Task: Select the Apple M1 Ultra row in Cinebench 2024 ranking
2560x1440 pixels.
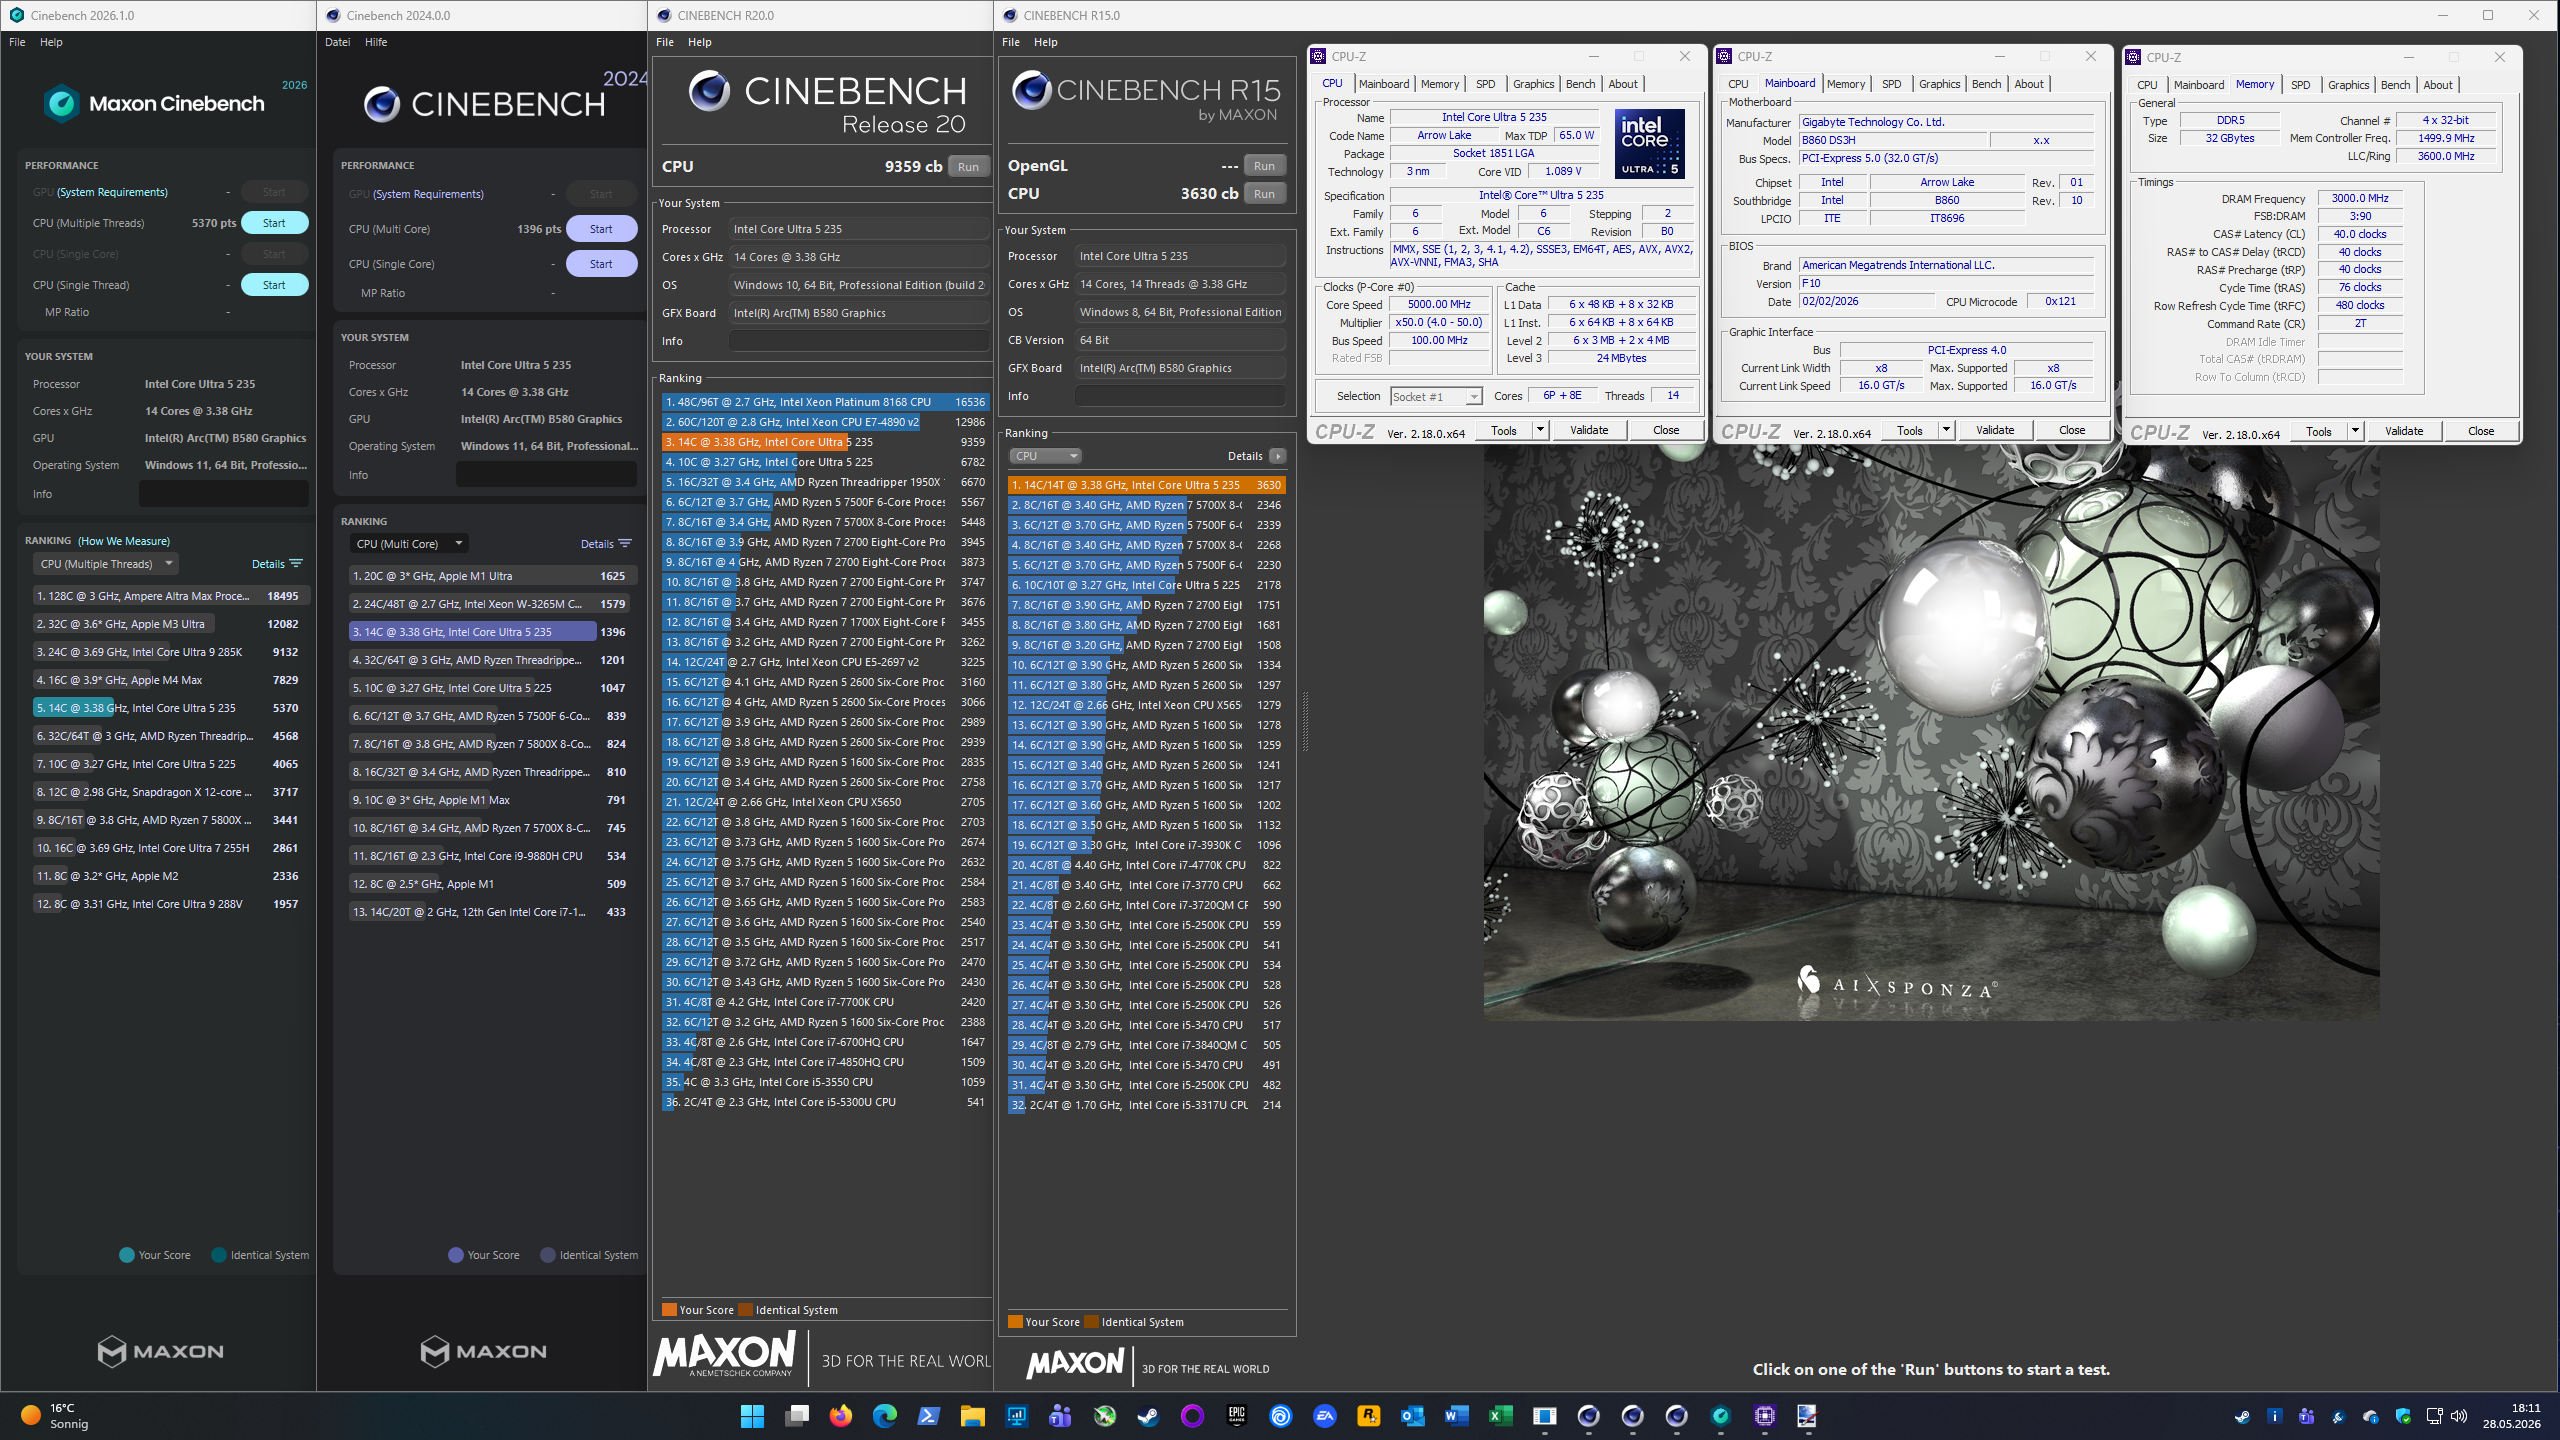Action: pos(493,576)
